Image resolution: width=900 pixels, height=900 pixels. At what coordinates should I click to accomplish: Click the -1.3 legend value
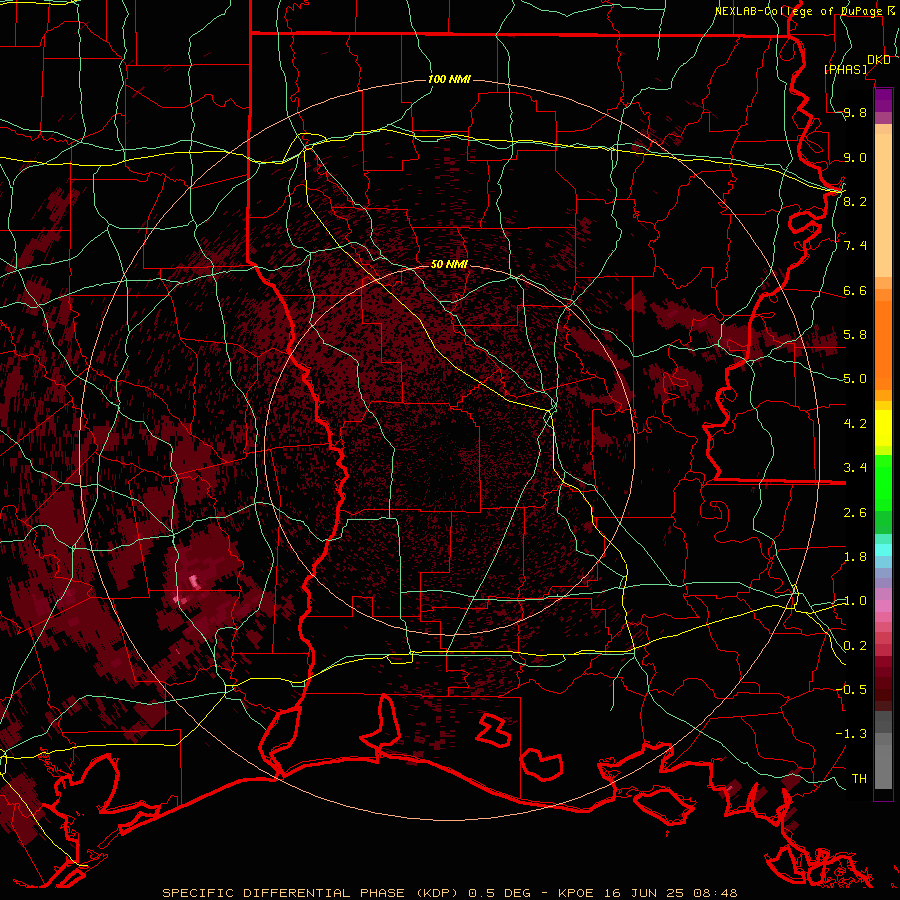pyautogui.click(x=851, y=734)
